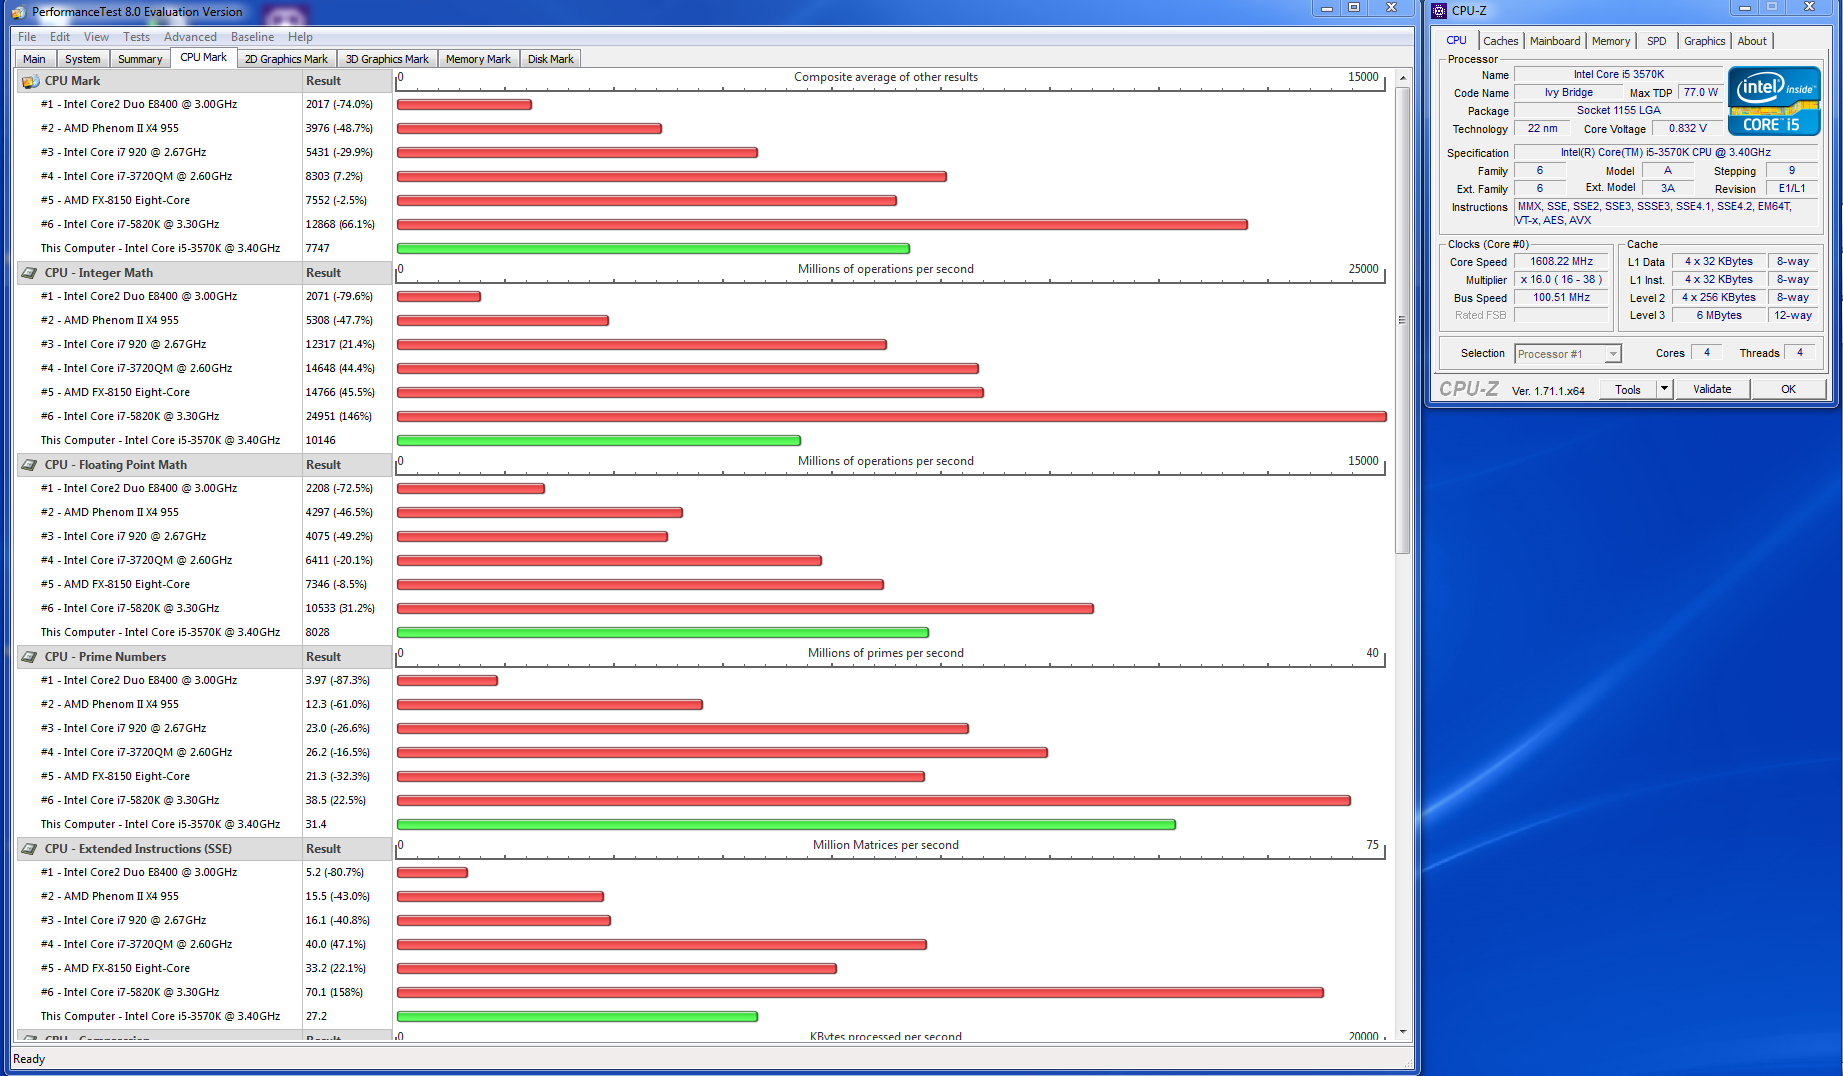Click the results scrollbar up arrow
This screenshot has width=1843, height=1076.
1403,77
